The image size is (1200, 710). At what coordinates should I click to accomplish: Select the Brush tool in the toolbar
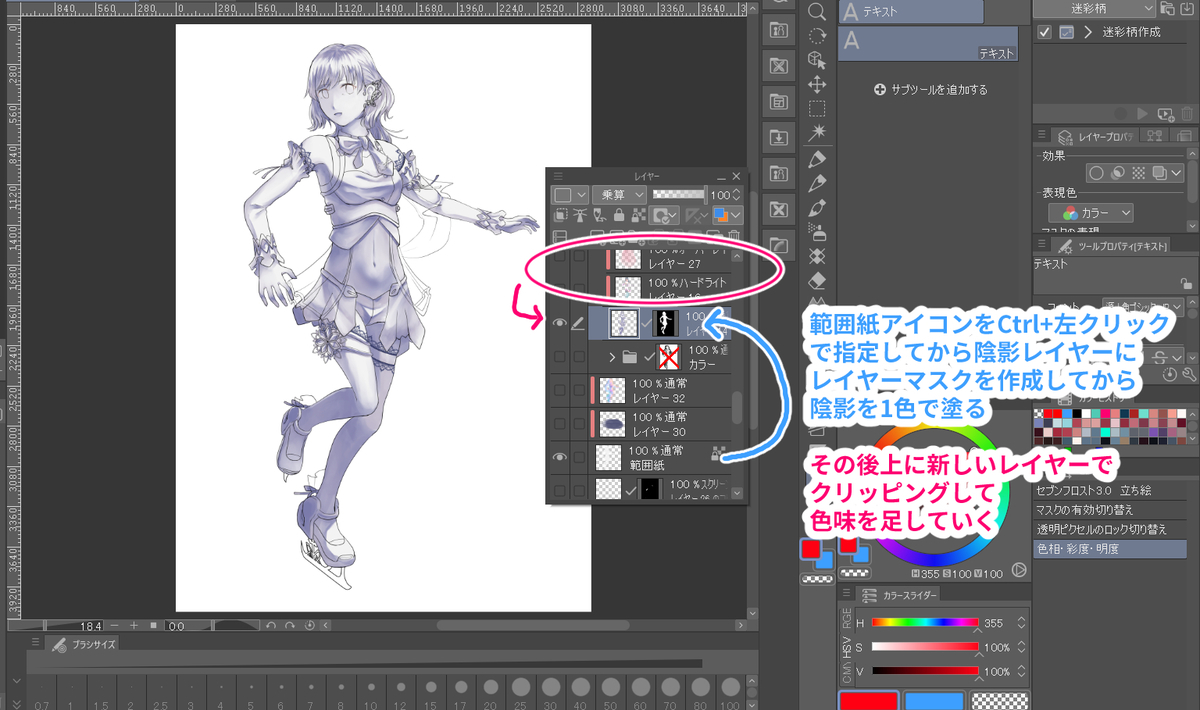[x=817, y=207]
